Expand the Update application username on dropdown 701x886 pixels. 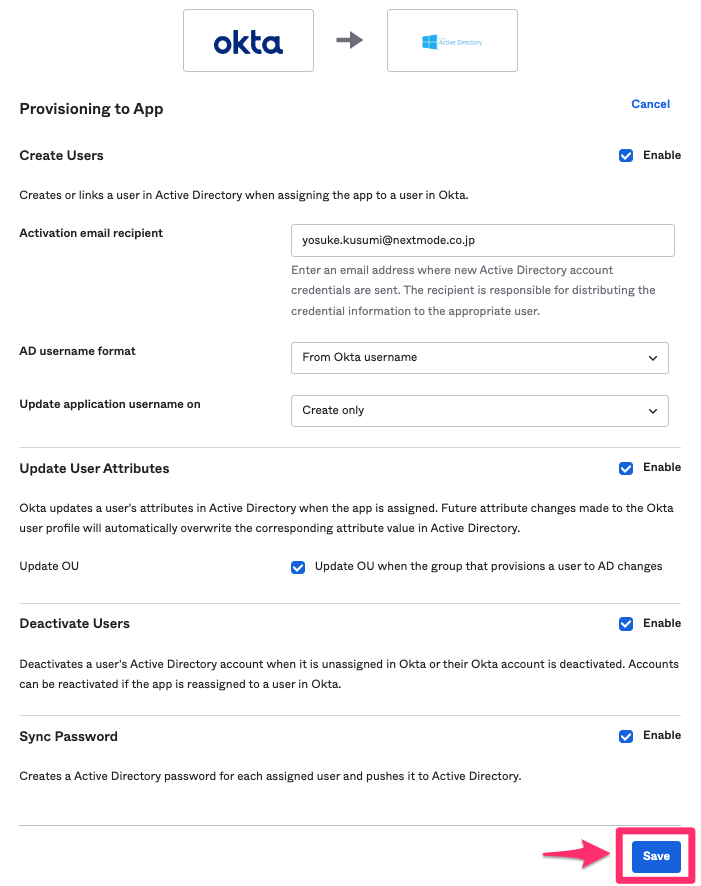(479, 411)
